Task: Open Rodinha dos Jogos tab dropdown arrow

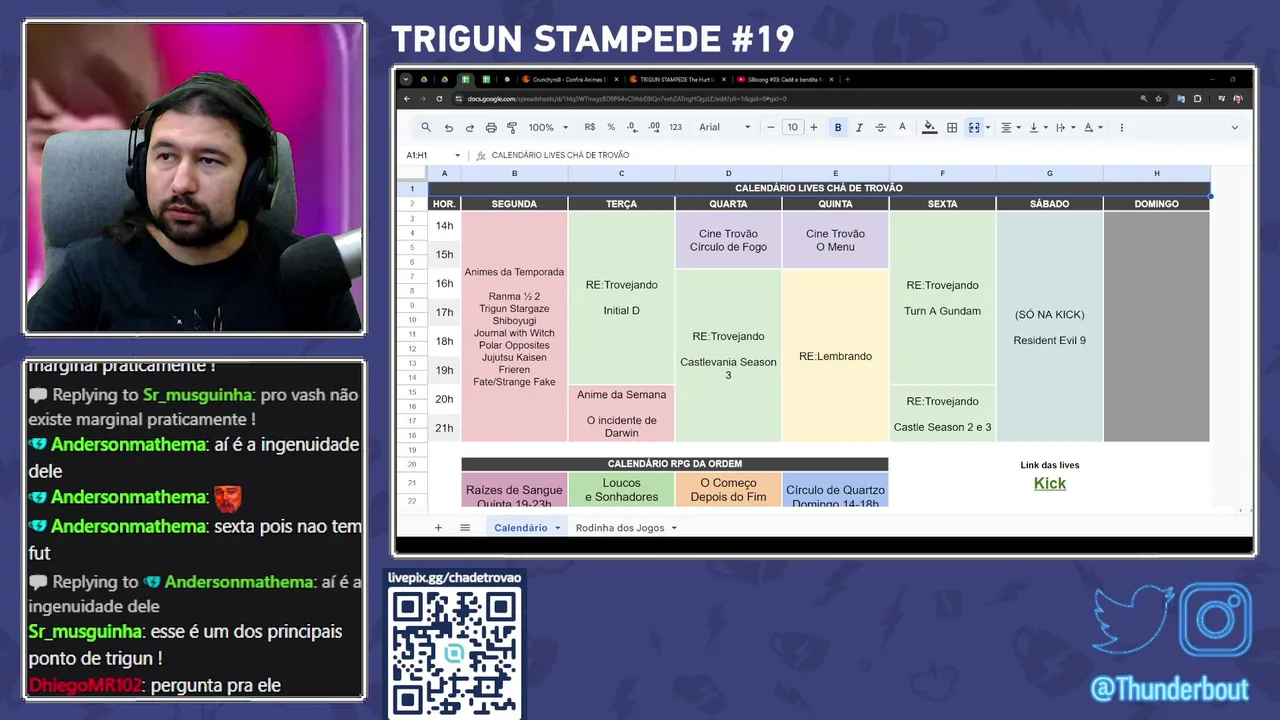Action: click(x=674, y=528)
